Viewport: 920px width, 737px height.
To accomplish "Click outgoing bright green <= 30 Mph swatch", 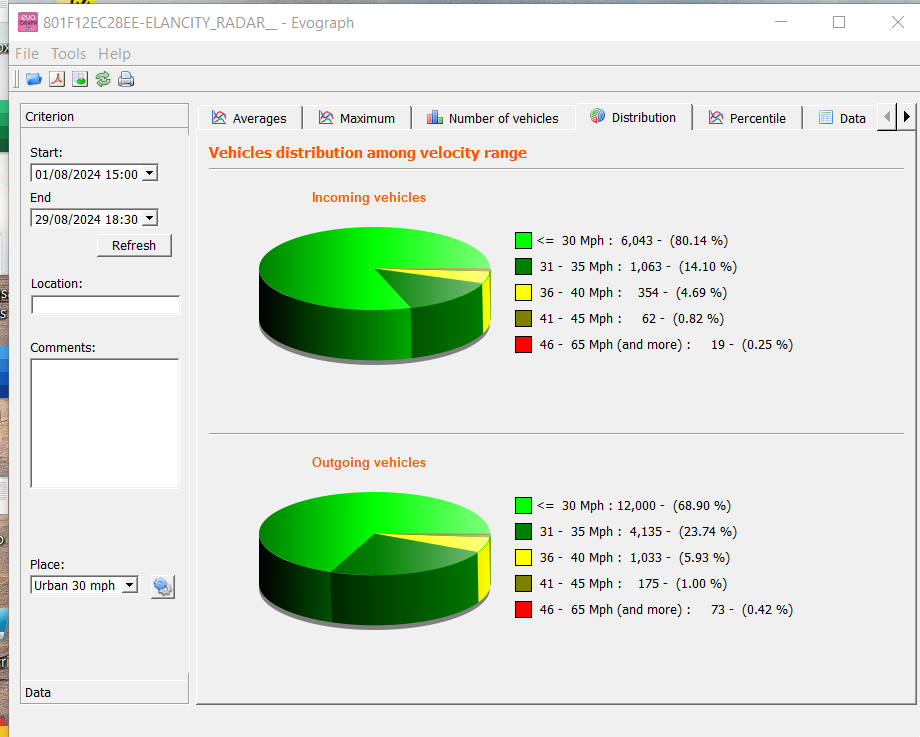I will [523, 505].
